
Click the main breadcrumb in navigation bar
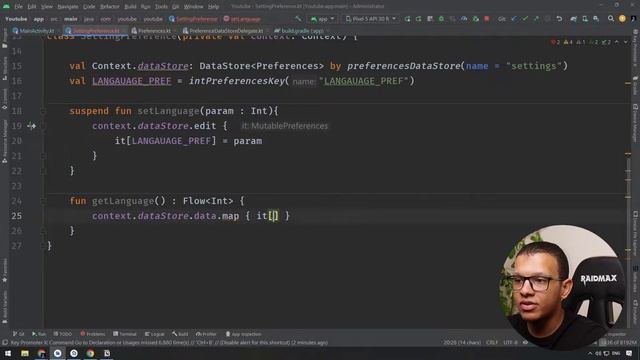[70, 19]
